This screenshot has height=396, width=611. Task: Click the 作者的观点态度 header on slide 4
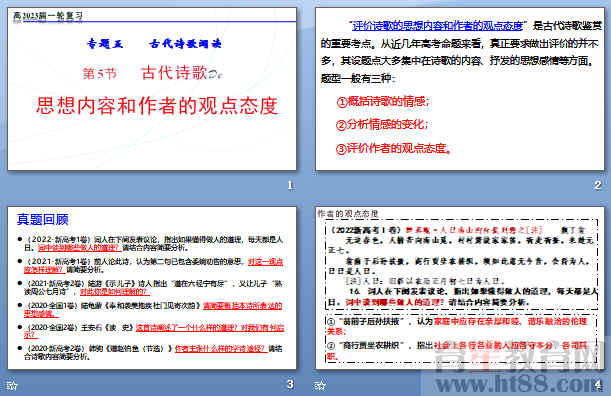348,214
